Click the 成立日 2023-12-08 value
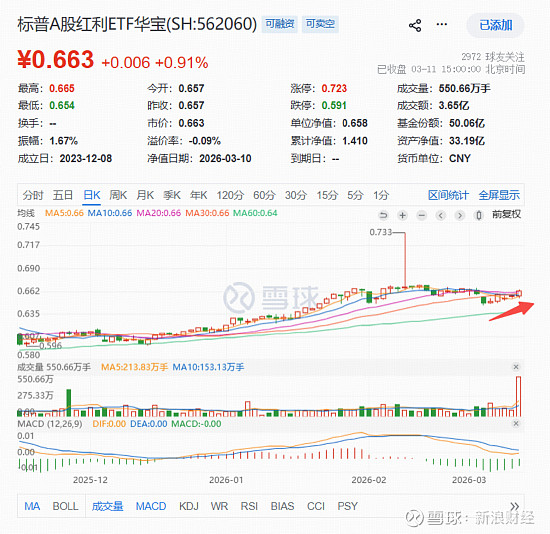 point(86,159)
